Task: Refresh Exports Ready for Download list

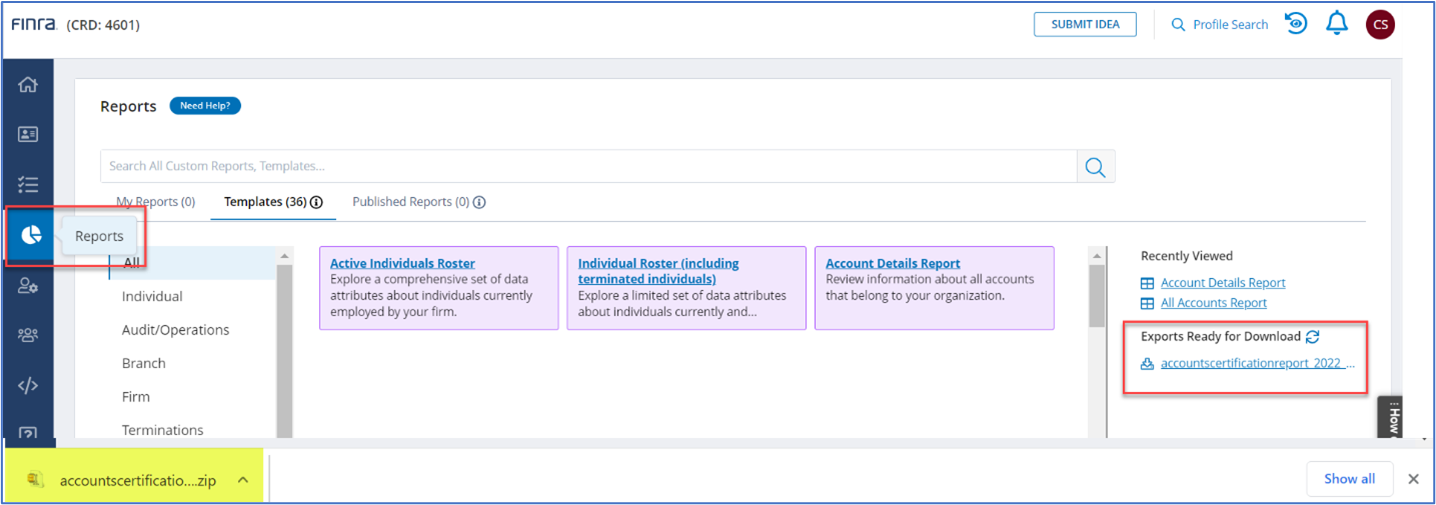Action: click(1313, 337)
